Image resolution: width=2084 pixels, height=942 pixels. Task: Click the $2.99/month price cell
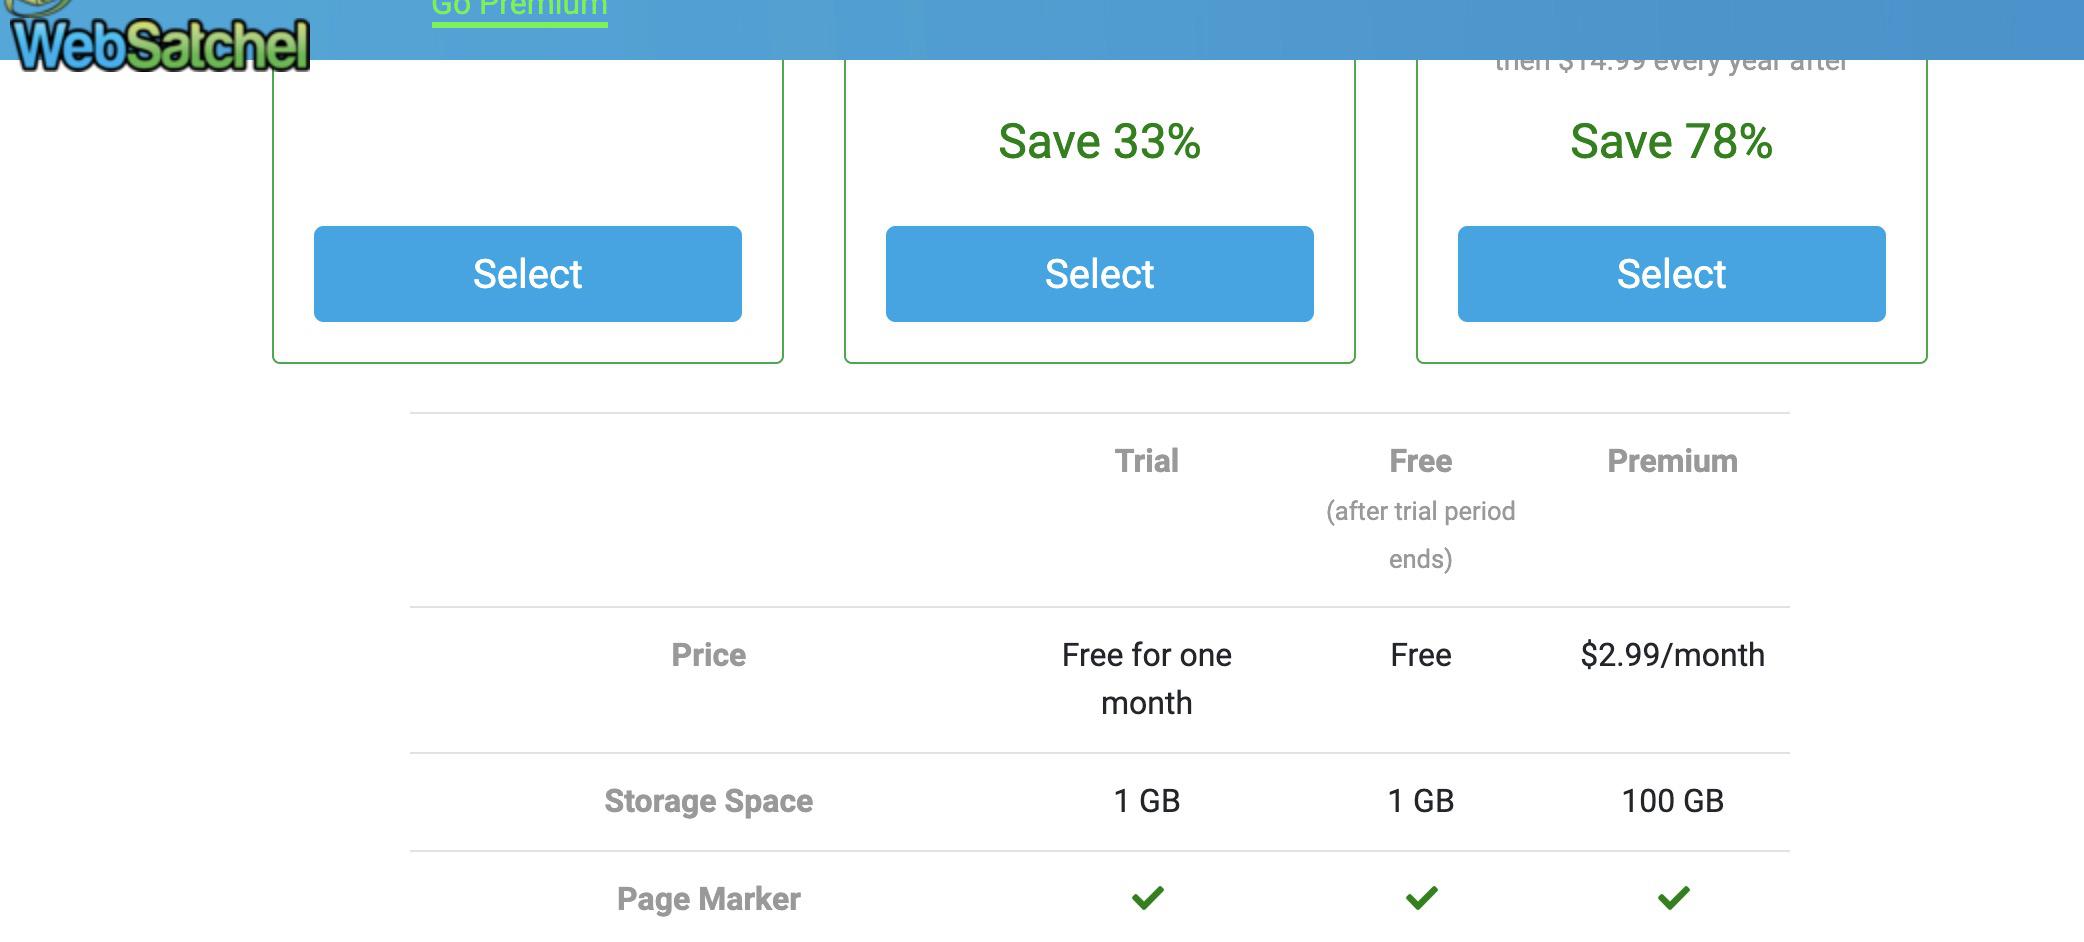click(1673, 655)
